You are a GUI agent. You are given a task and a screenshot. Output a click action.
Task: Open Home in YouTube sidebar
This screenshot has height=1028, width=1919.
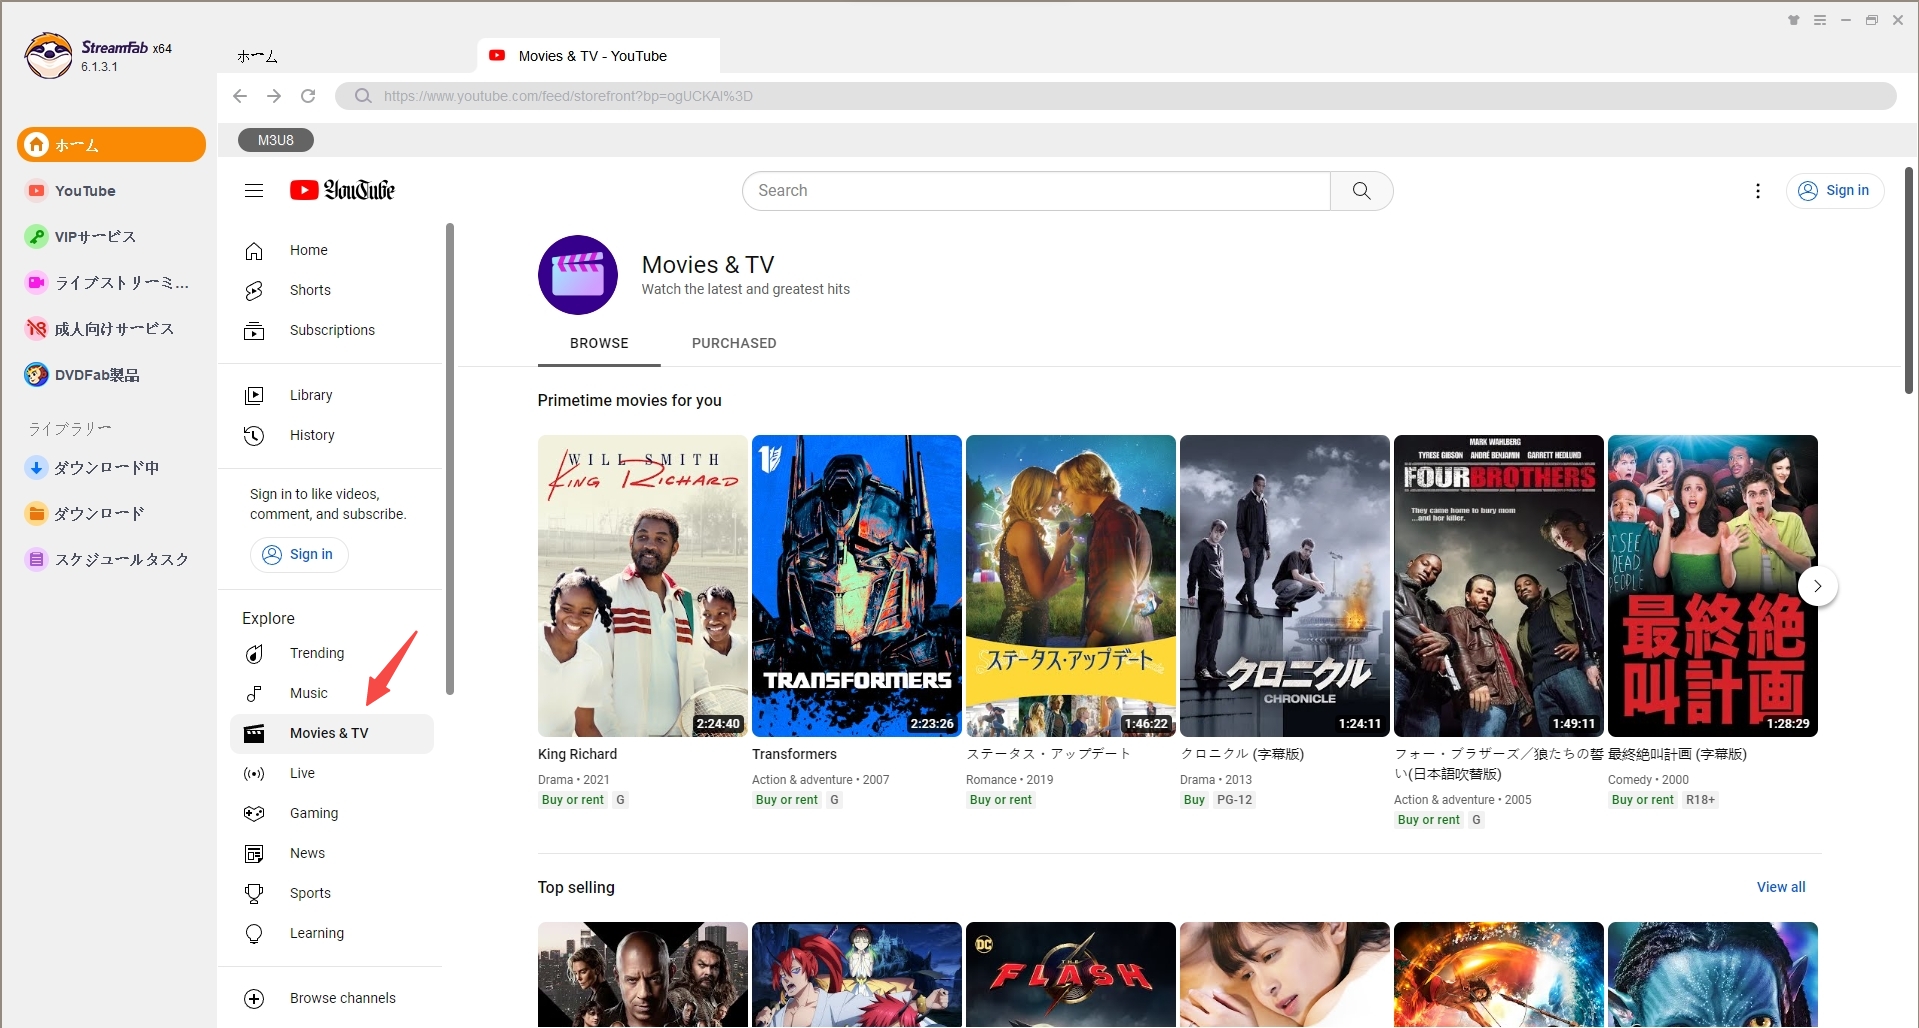click(x=332, y=250)
